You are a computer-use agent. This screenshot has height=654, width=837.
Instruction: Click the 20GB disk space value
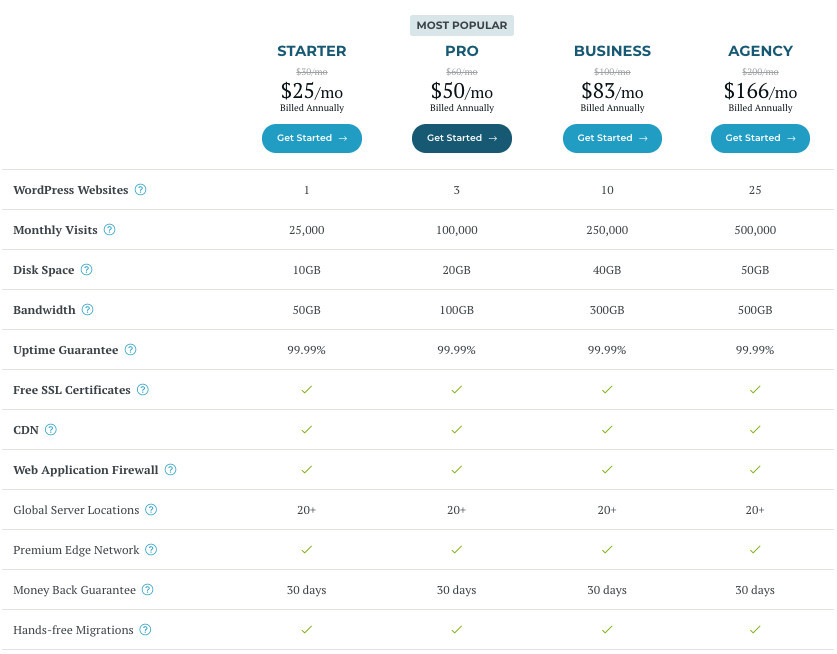tap(456, 270)
